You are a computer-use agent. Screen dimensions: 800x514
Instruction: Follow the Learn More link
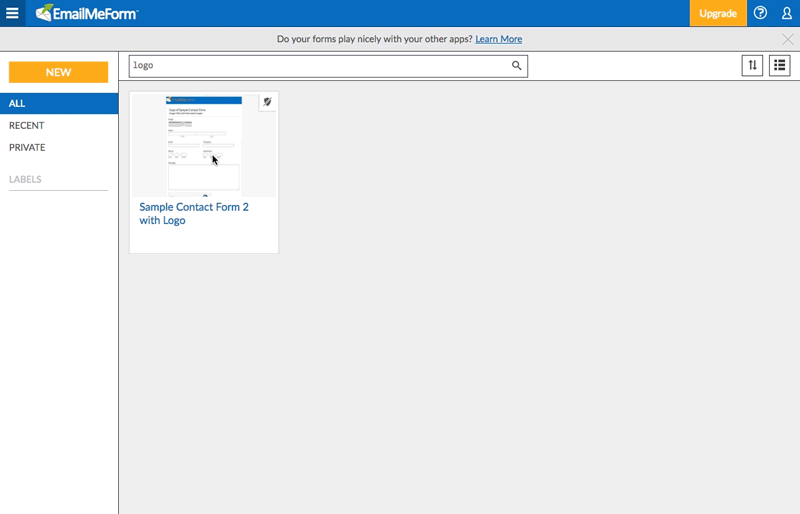pos(498,39)
